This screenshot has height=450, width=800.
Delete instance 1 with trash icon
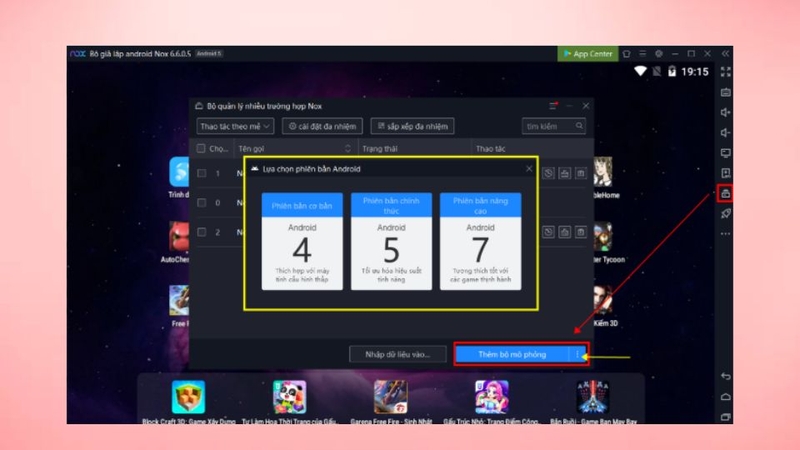tap(581, 173)
